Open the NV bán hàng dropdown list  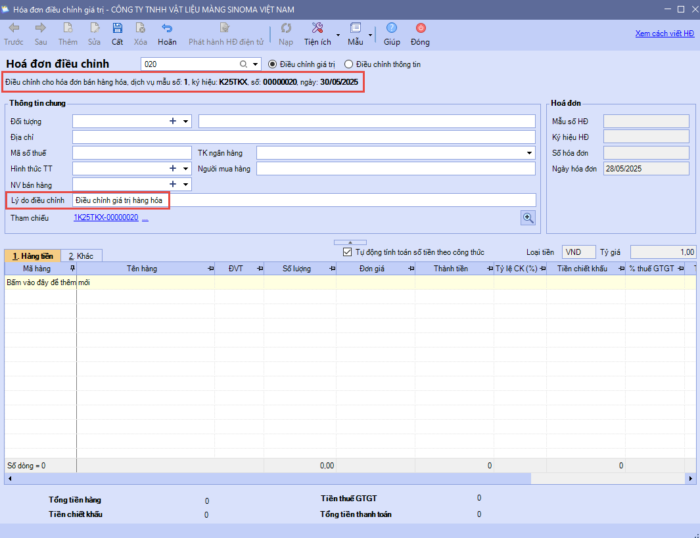pyautogui.click(x=186, y=184)
